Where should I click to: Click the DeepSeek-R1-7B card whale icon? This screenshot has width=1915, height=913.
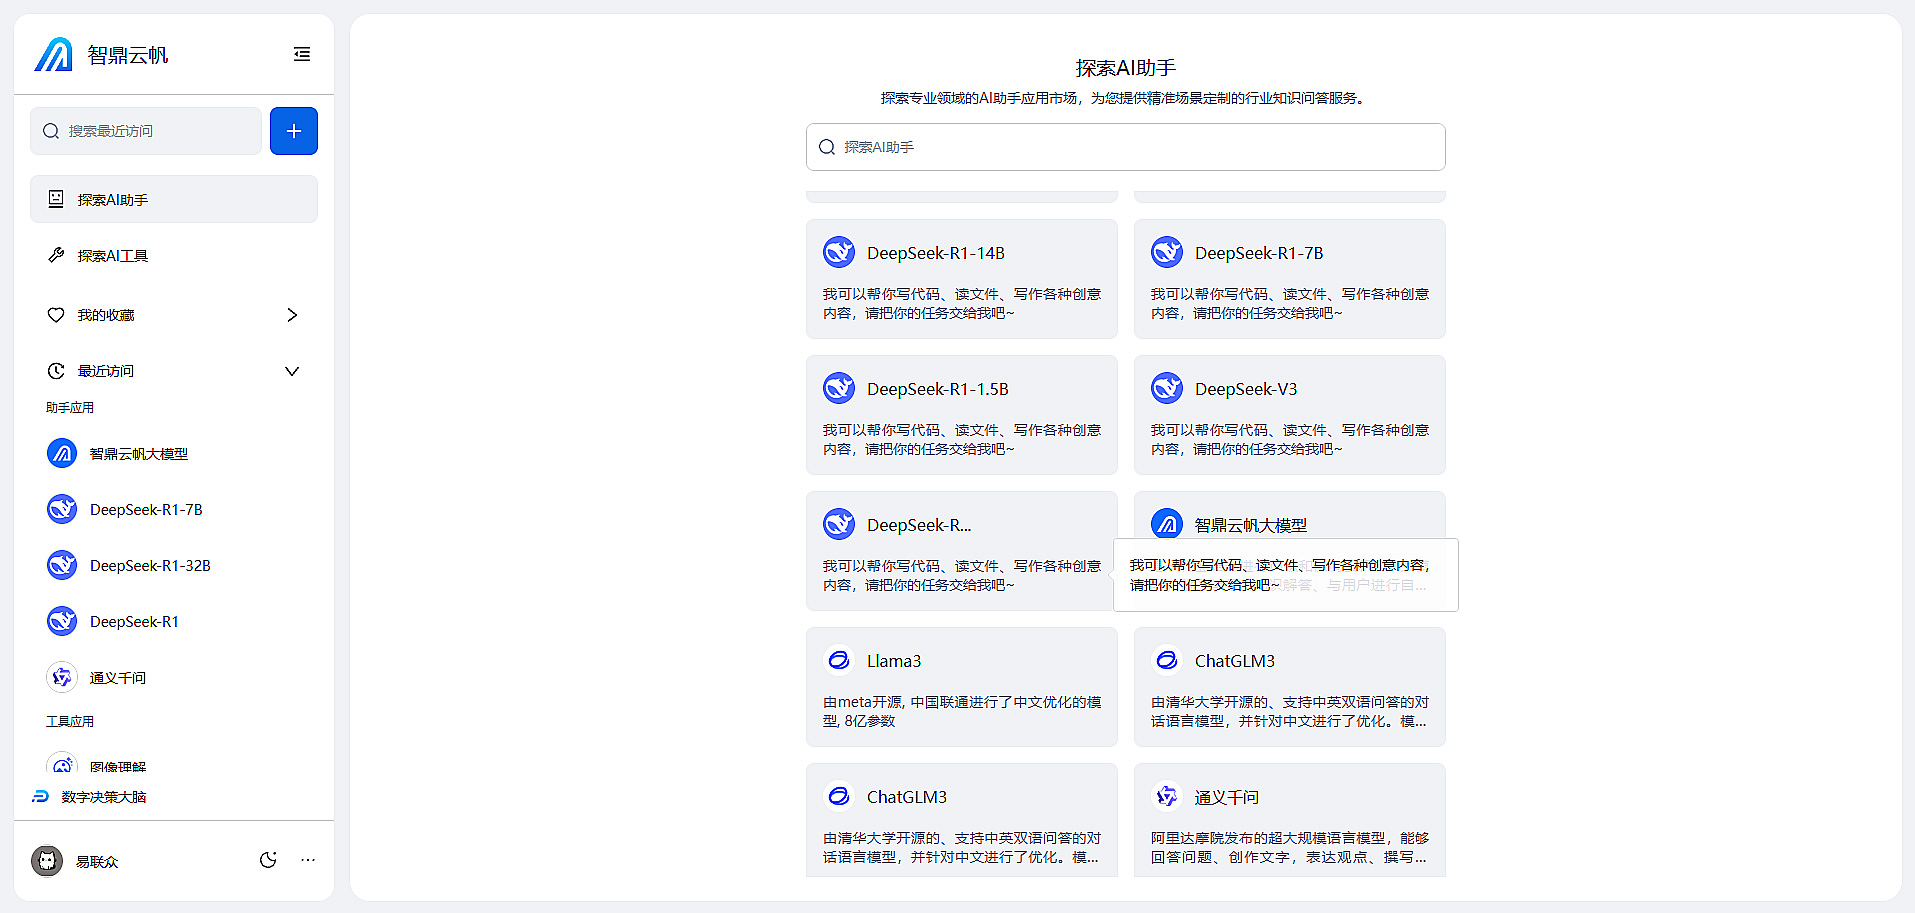(x=1167, y=252)
